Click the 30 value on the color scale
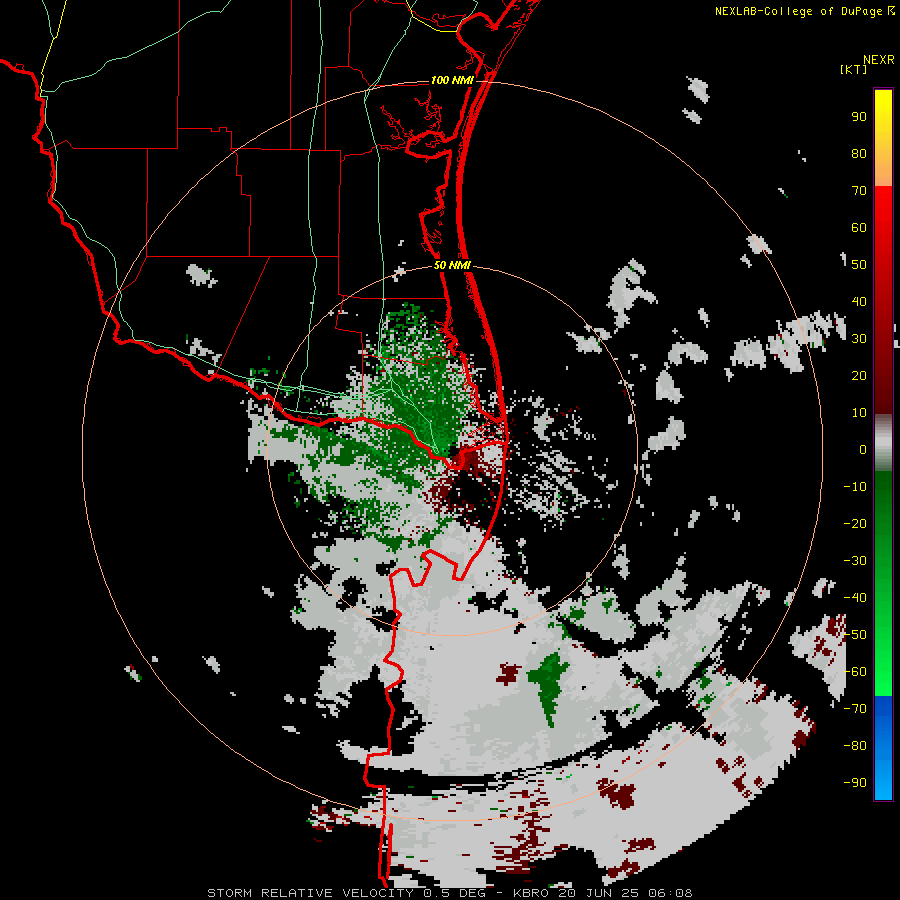The width and height of the screenshot is (900, 900). [859, 339]
